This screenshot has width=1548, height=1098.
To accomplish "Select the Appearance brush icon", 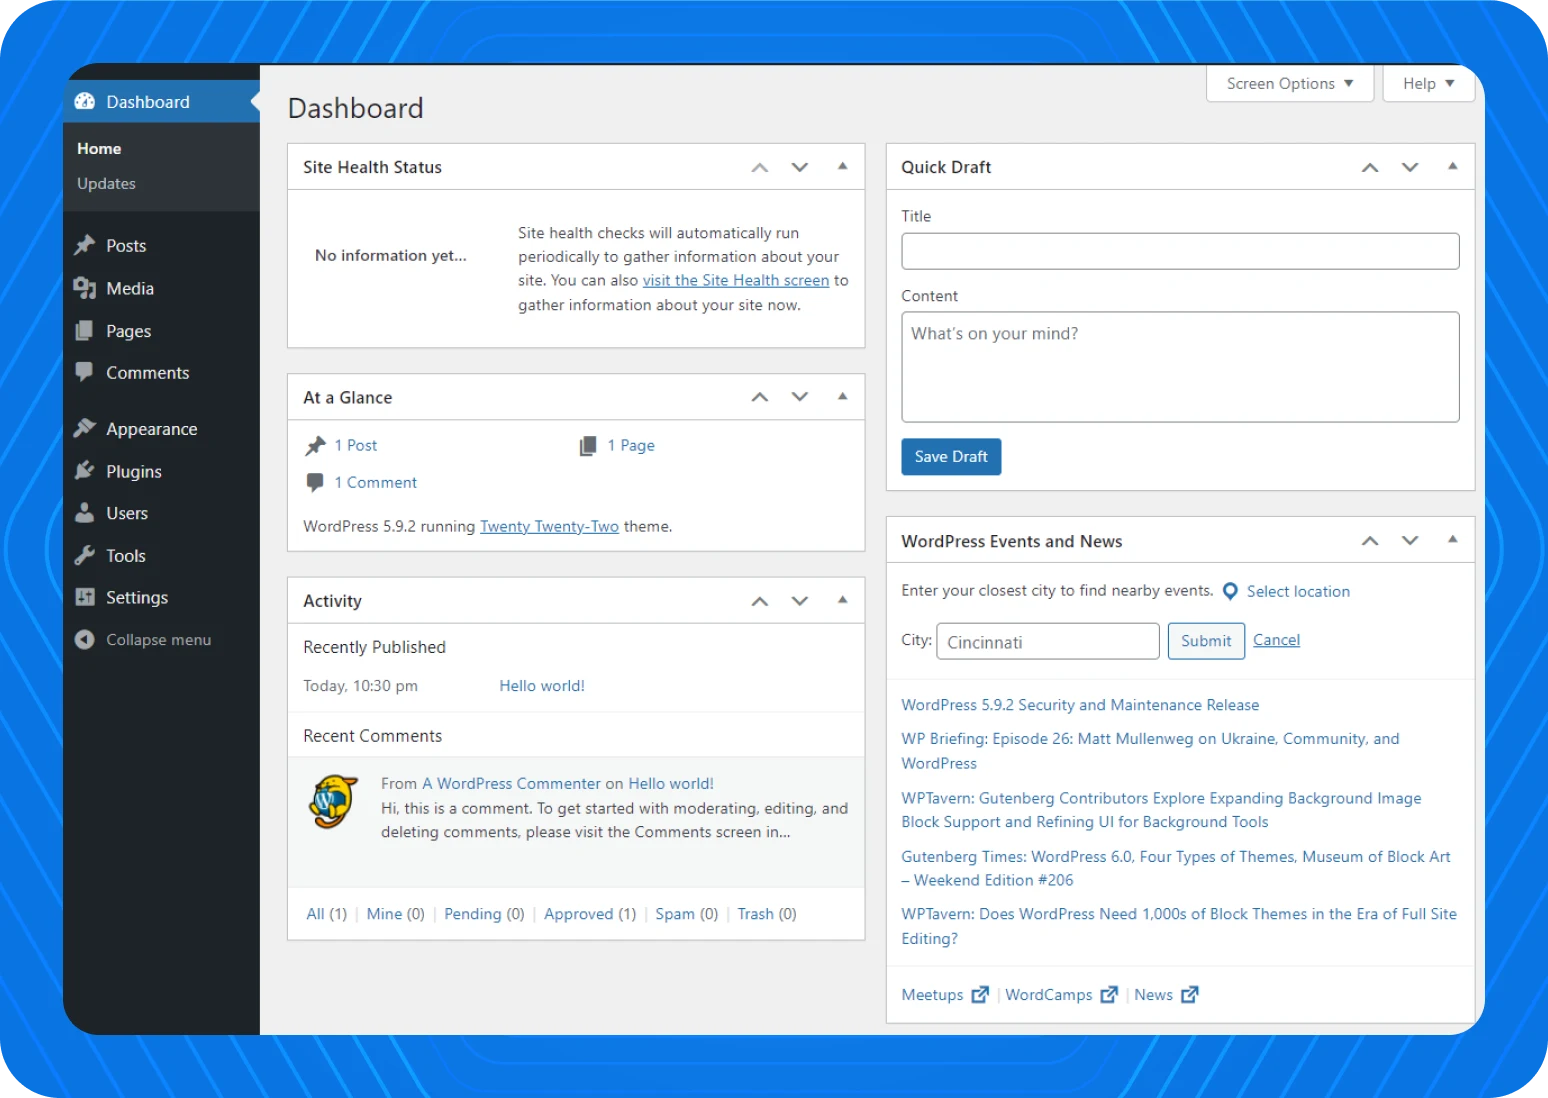I will pyautogui.click(x=84, y=428).
